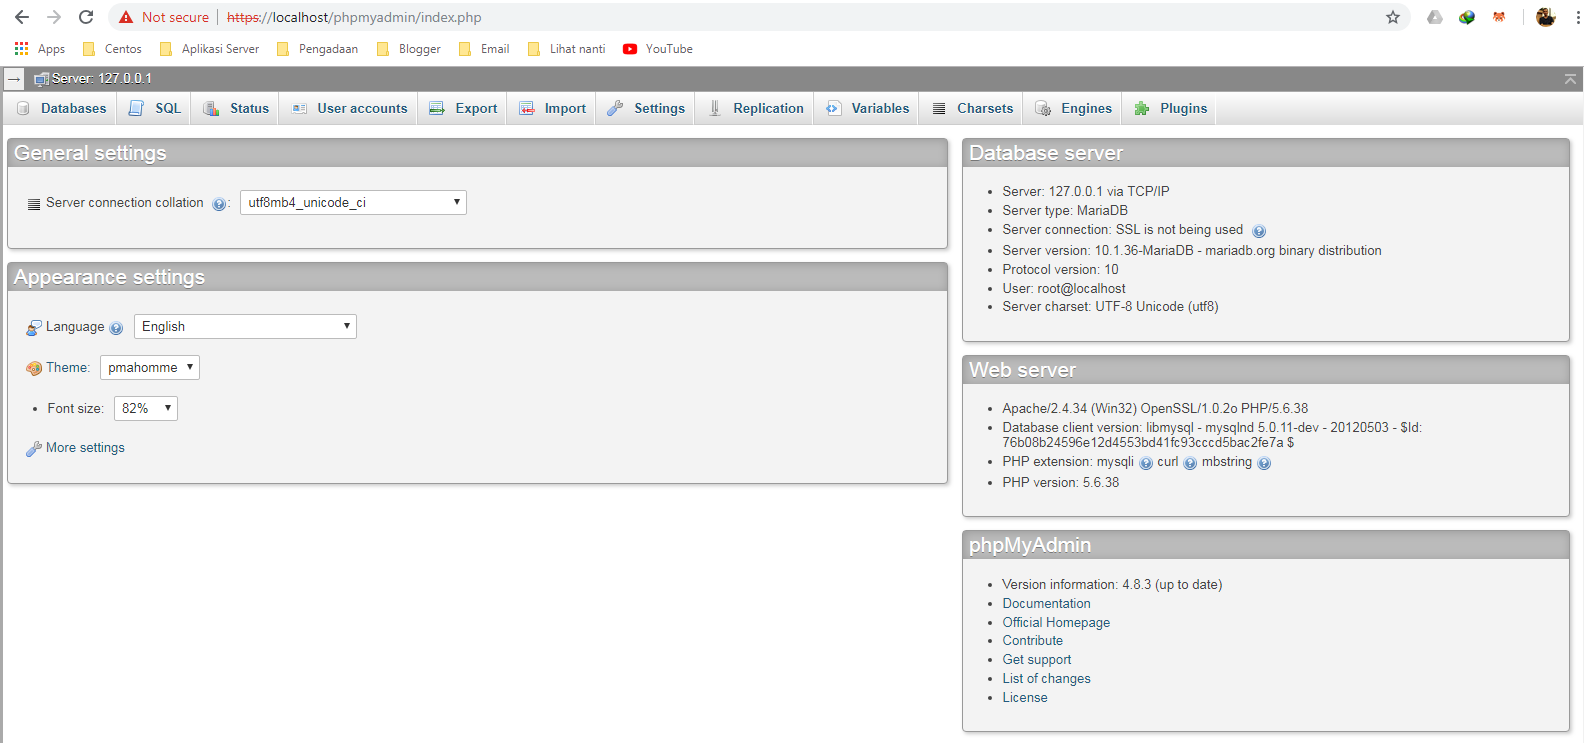1584x743 pixels.
Task: Visit the Official Homepage link
Action: coord(1056,622)
